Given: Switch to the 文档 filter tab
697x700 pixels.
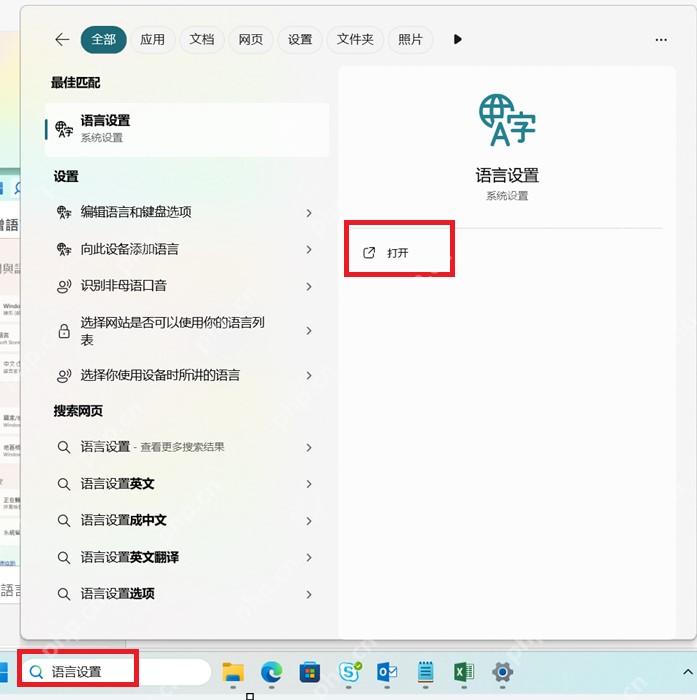Looking at the screenshot, I should tap(201, 40).
